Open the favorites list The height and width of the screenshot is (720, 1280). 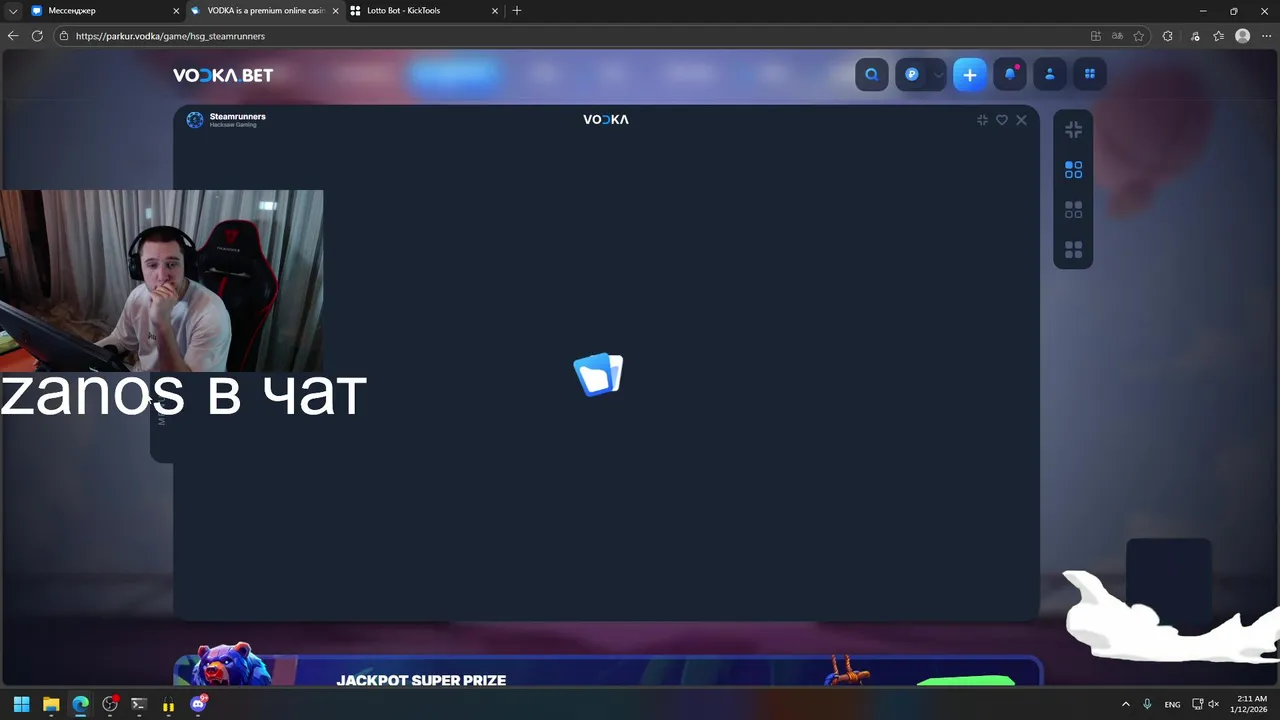coord(1218,36)
